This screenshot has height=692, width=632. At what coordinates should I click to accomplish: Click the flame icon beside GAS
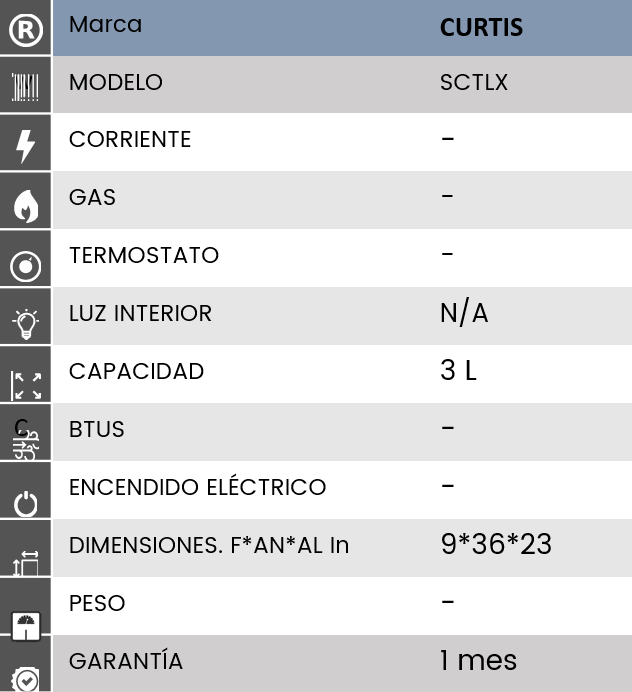(x=26, y=206)
